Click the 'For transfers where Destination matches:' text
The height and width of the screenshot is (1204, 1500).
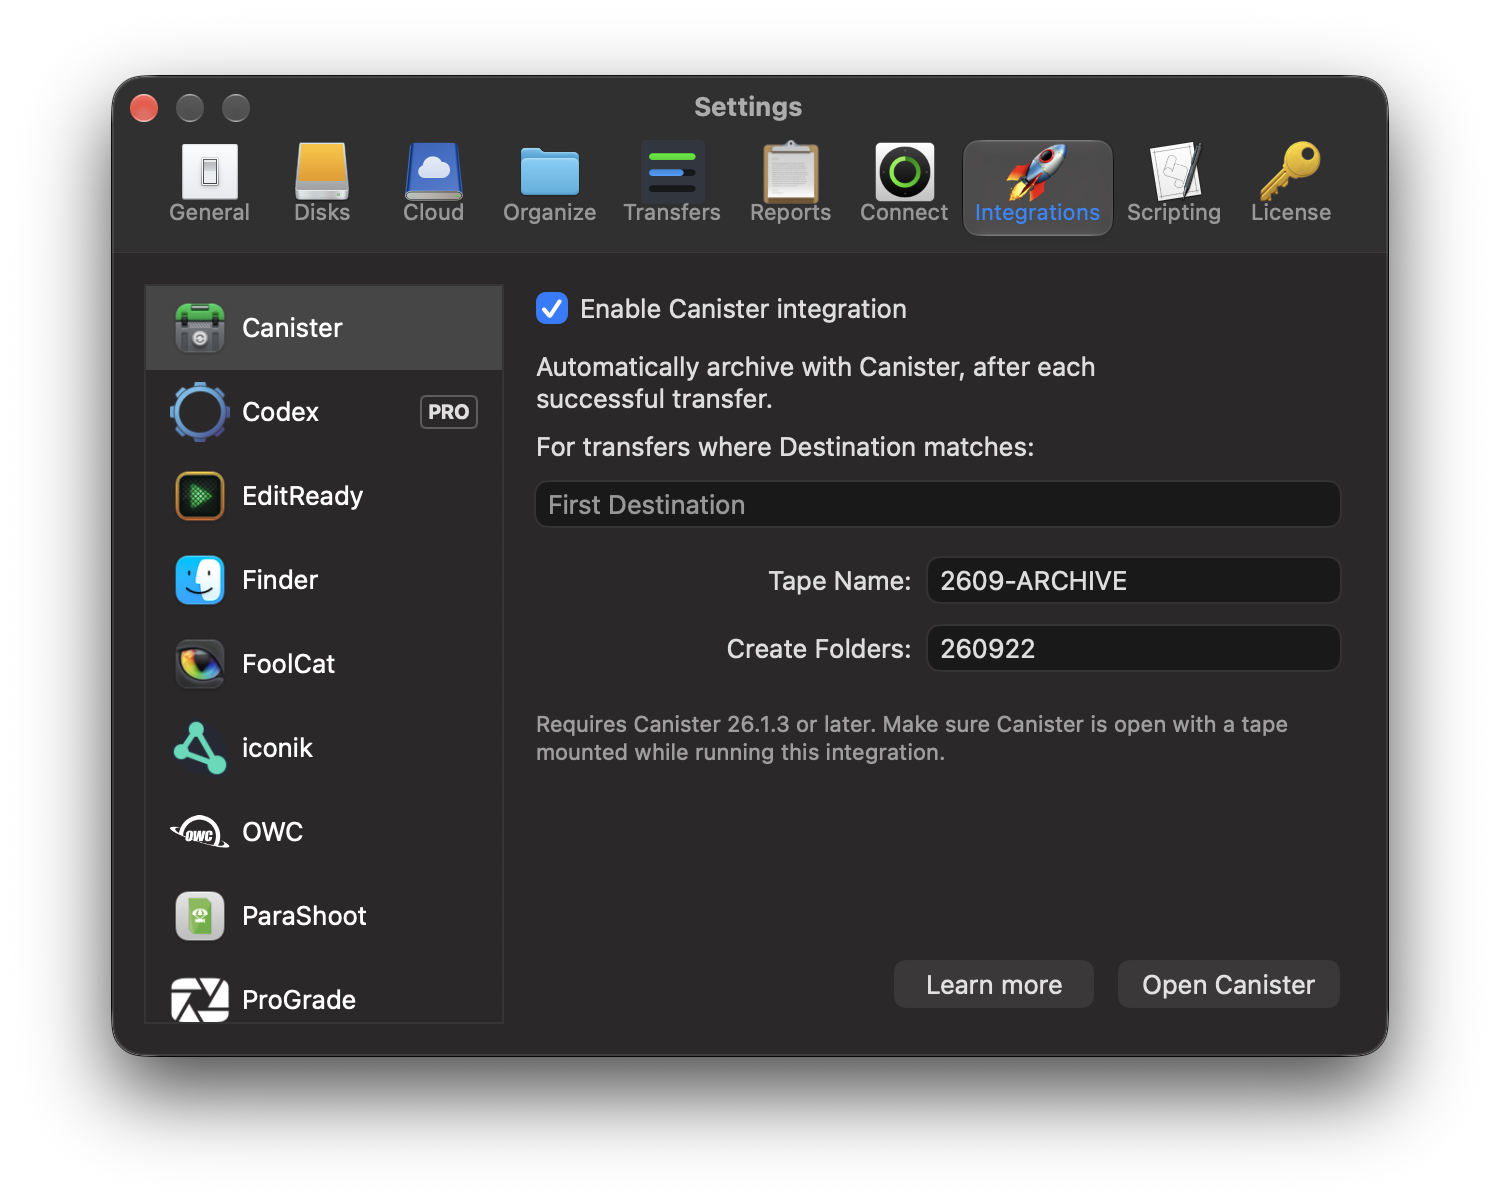point(785,447)
